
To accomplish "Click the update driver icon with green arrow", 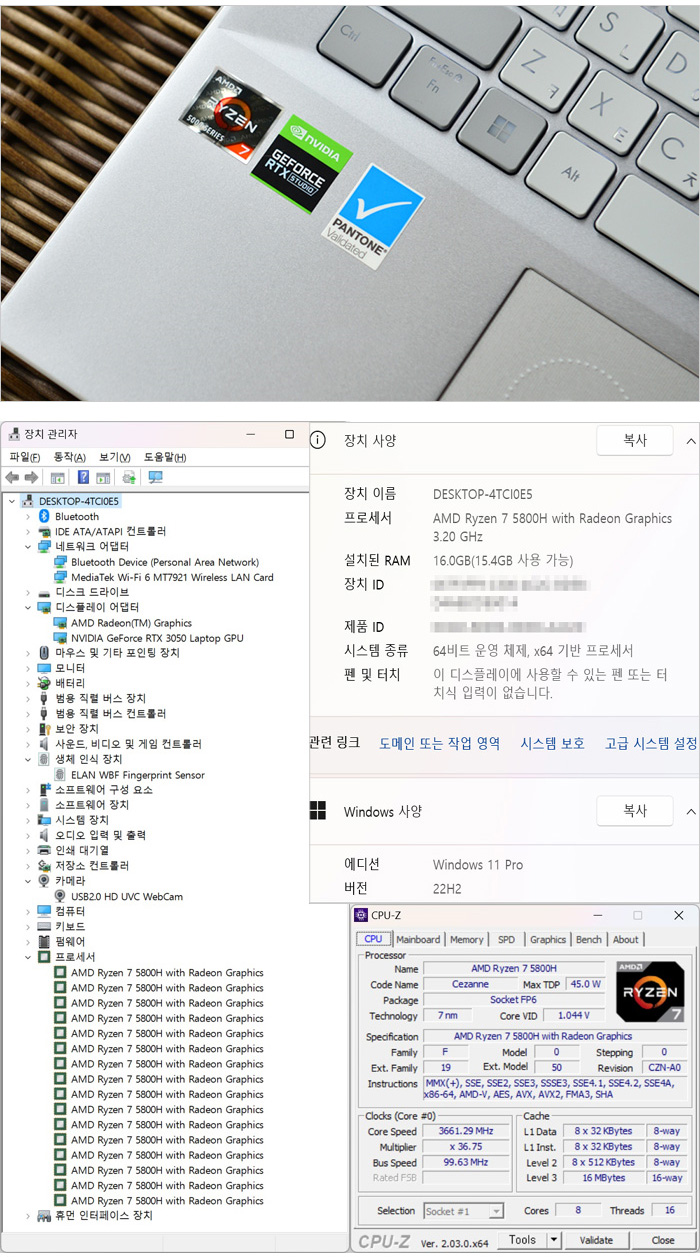I will tap(129, 477).
